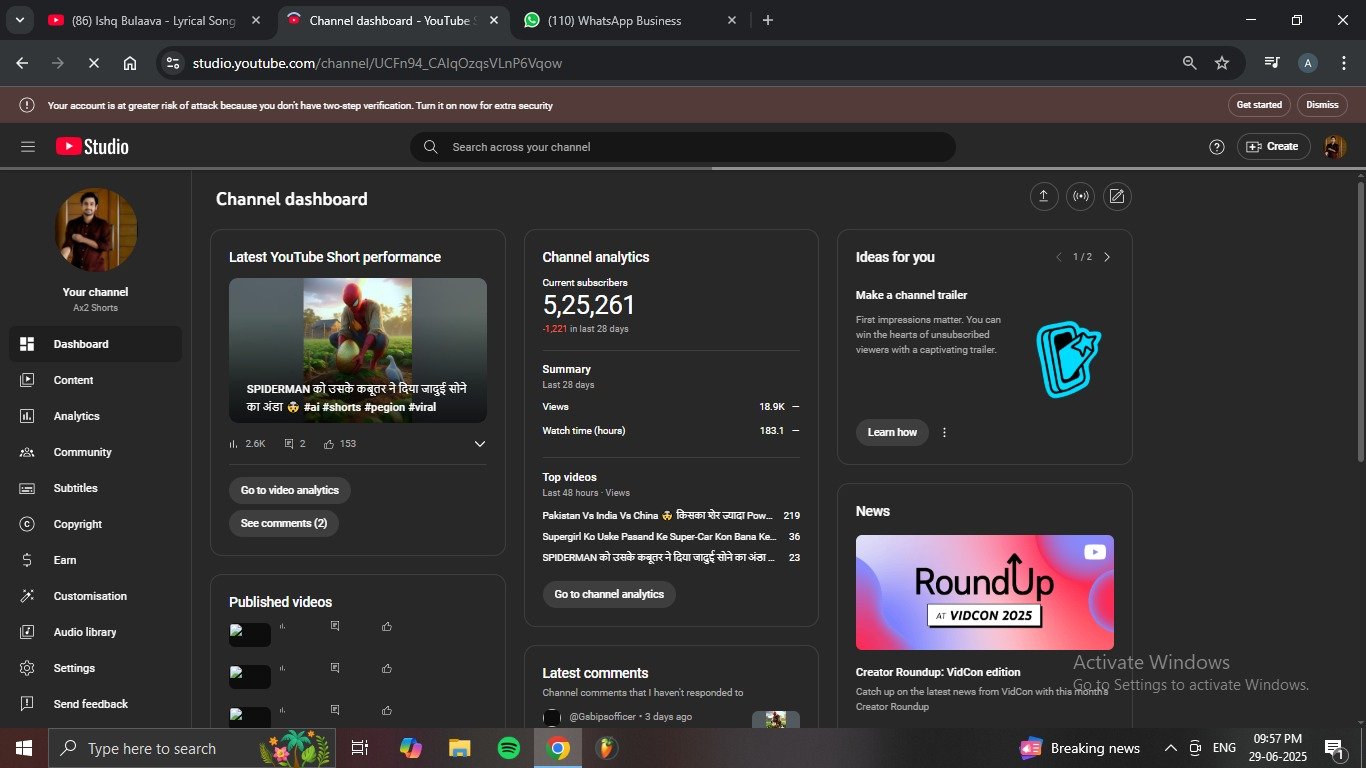1366x768 pixels.
Task: Dismiss the security warning banner
Action: pyautogui.click(x=1322, y=105)
